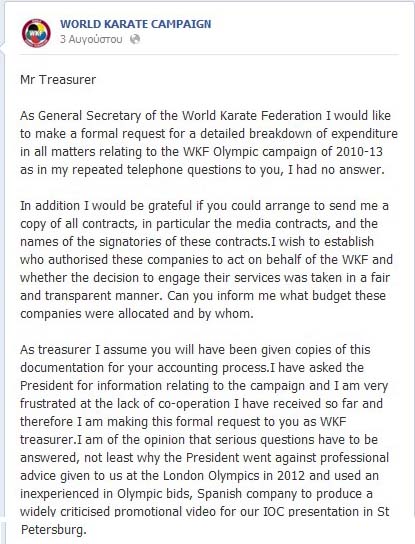Open the post via the 3 Αυγούστου timestamp
The width and height of the screenshot is (415, 544).
91,40
